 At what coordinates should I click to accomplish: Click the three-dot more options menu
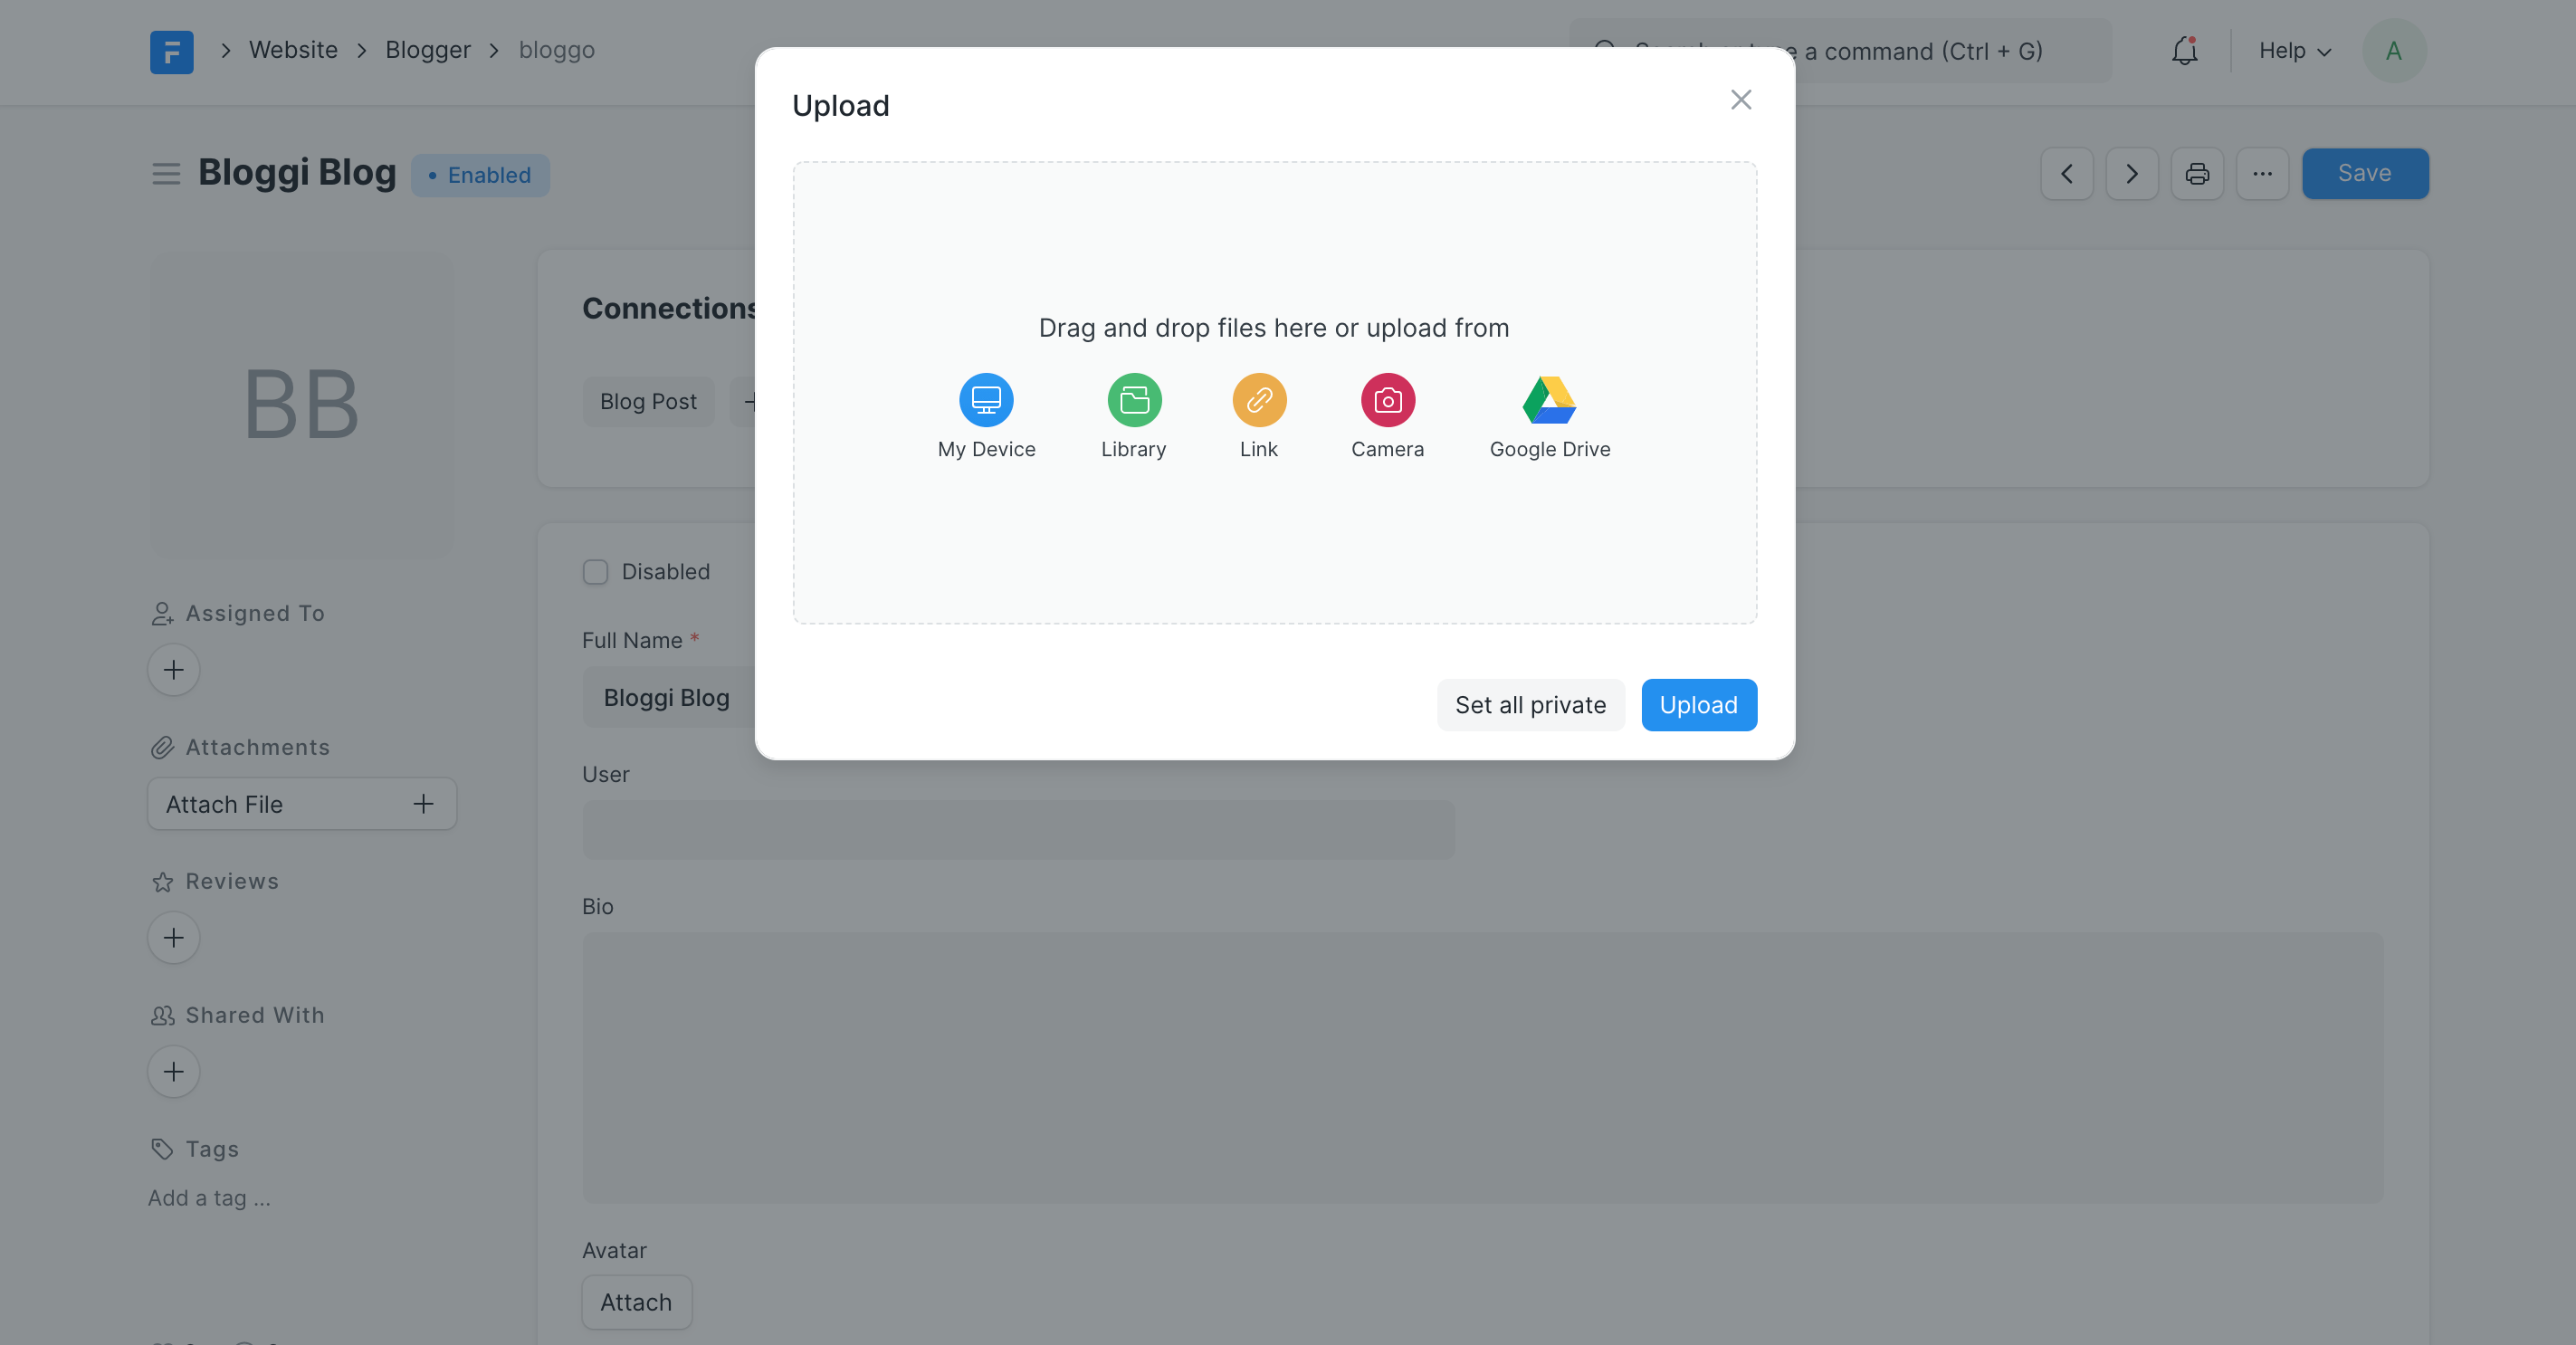tap(2263, 172)
